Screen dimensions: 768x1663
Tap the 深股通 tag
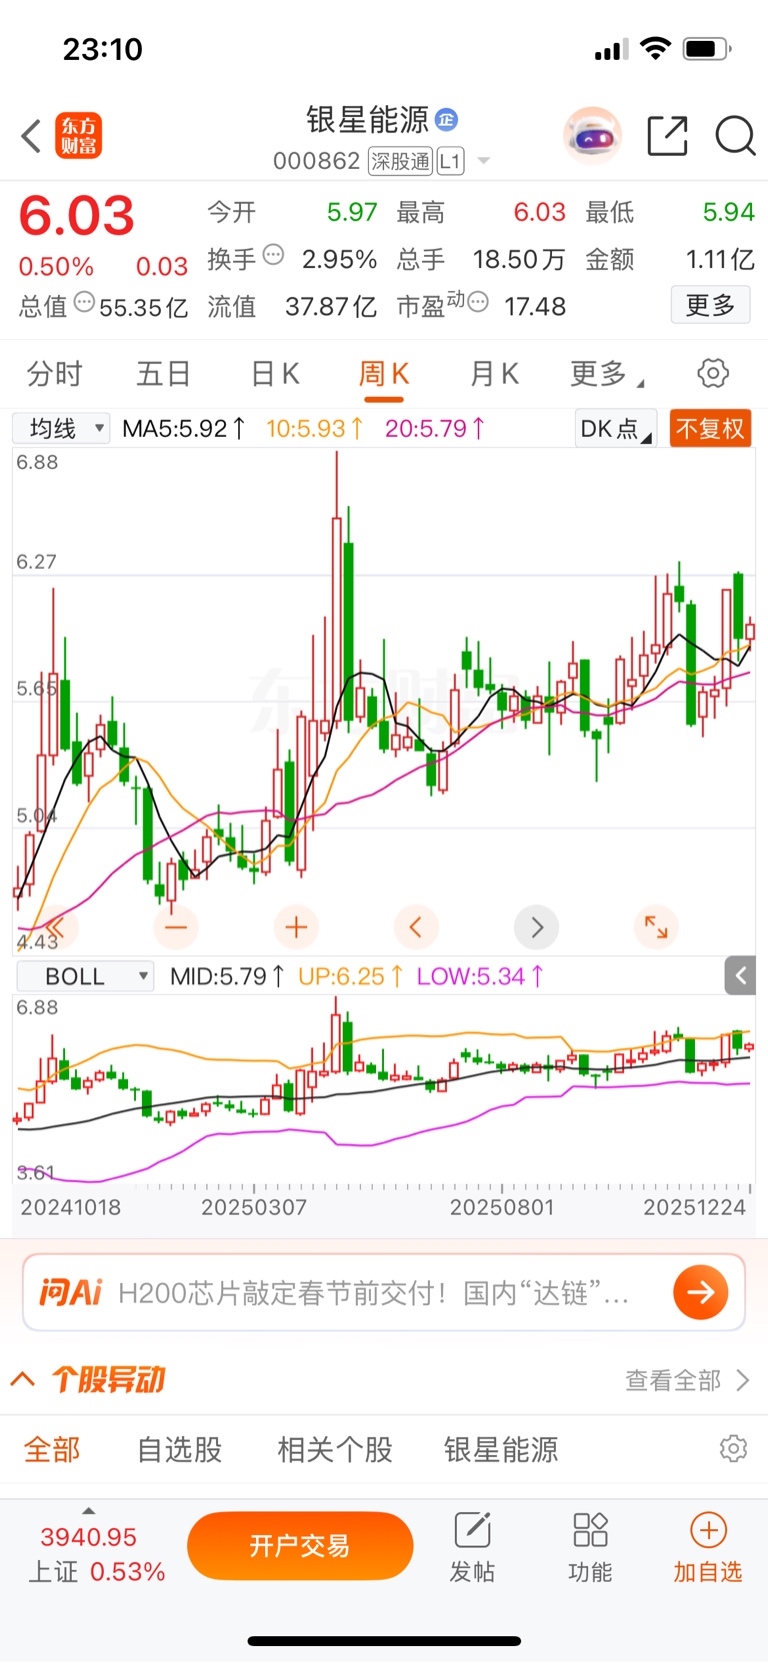(401, 161)
